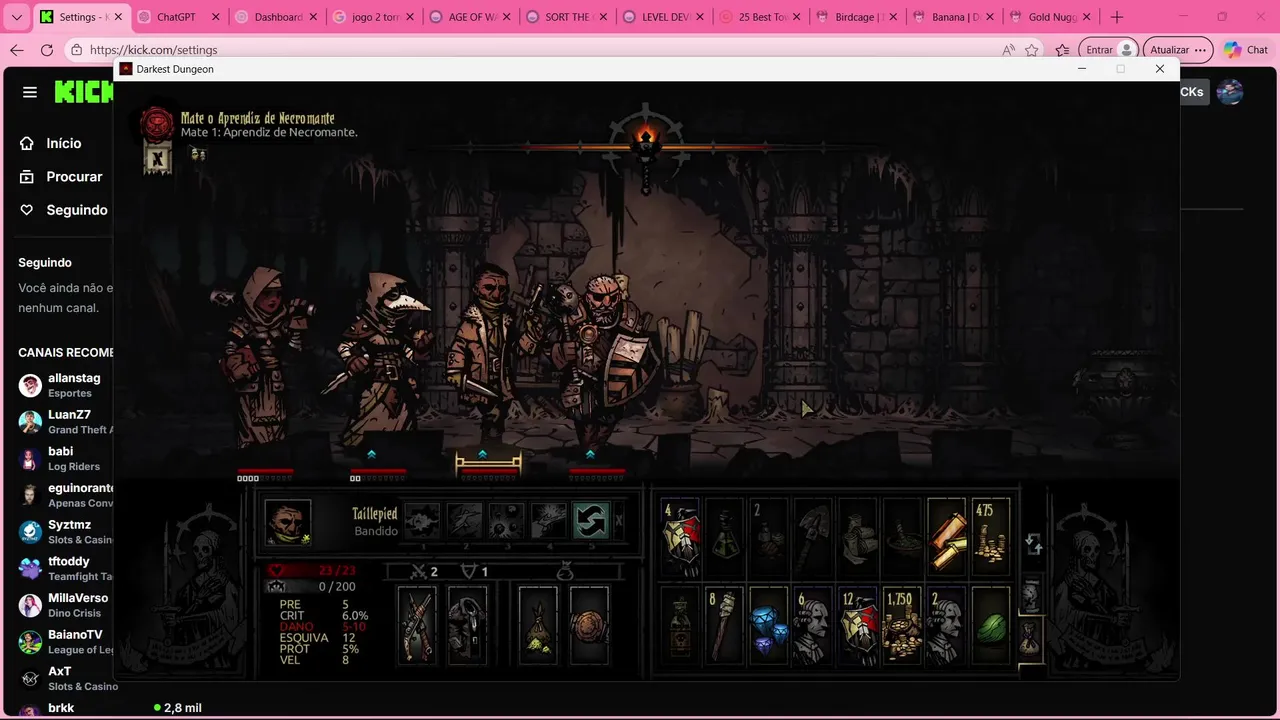Select the Plague Doctor hero
The image size is (1280, 720).
382,357
